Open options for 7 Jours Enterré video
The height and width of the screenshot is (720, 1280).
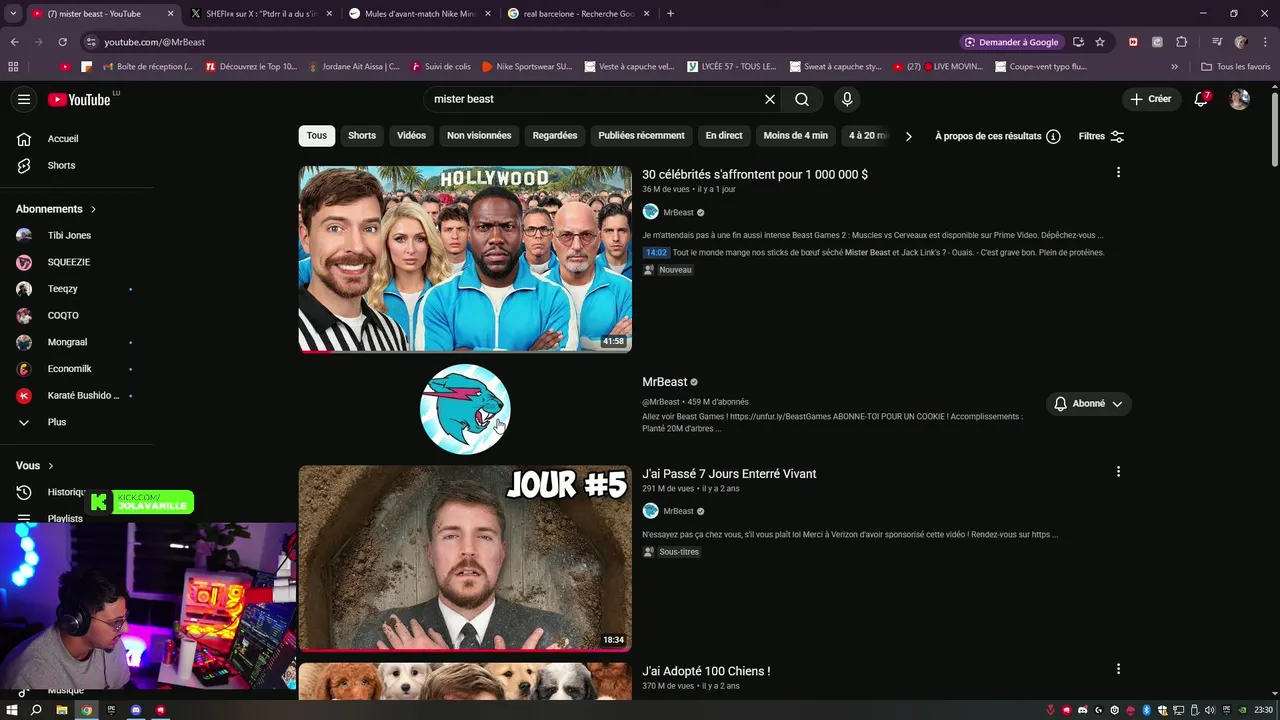pyautogui.click(x=1118, y=471)
